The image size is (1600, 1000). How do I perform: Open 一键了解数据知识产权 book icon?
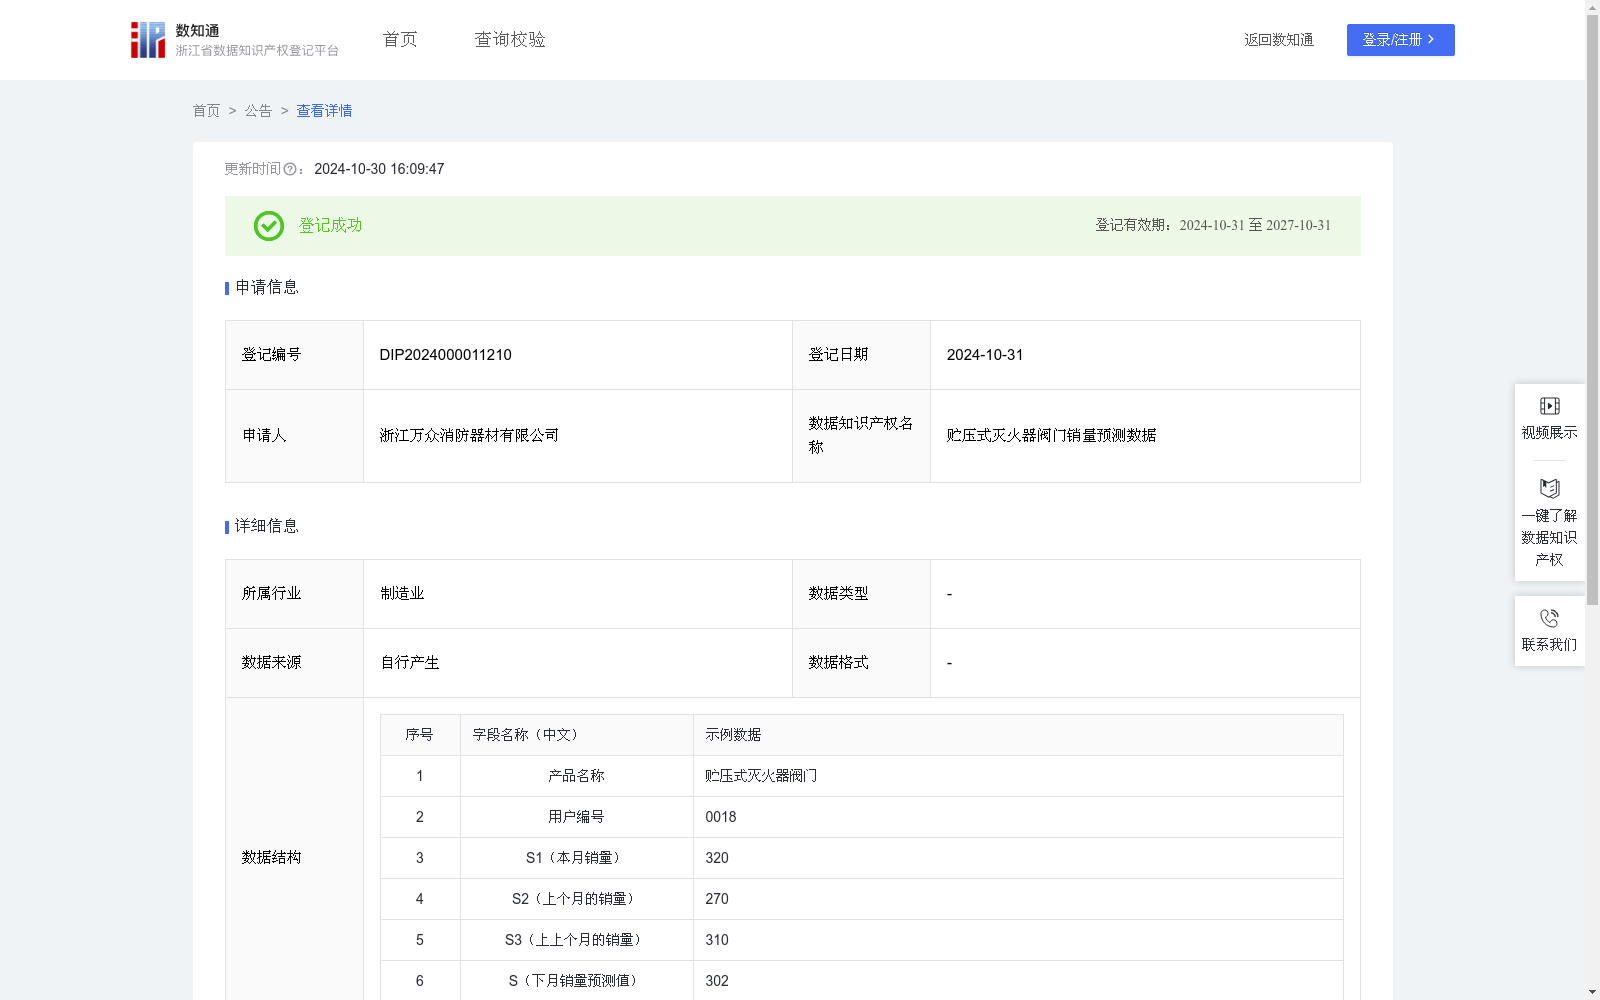(1549, 489)
